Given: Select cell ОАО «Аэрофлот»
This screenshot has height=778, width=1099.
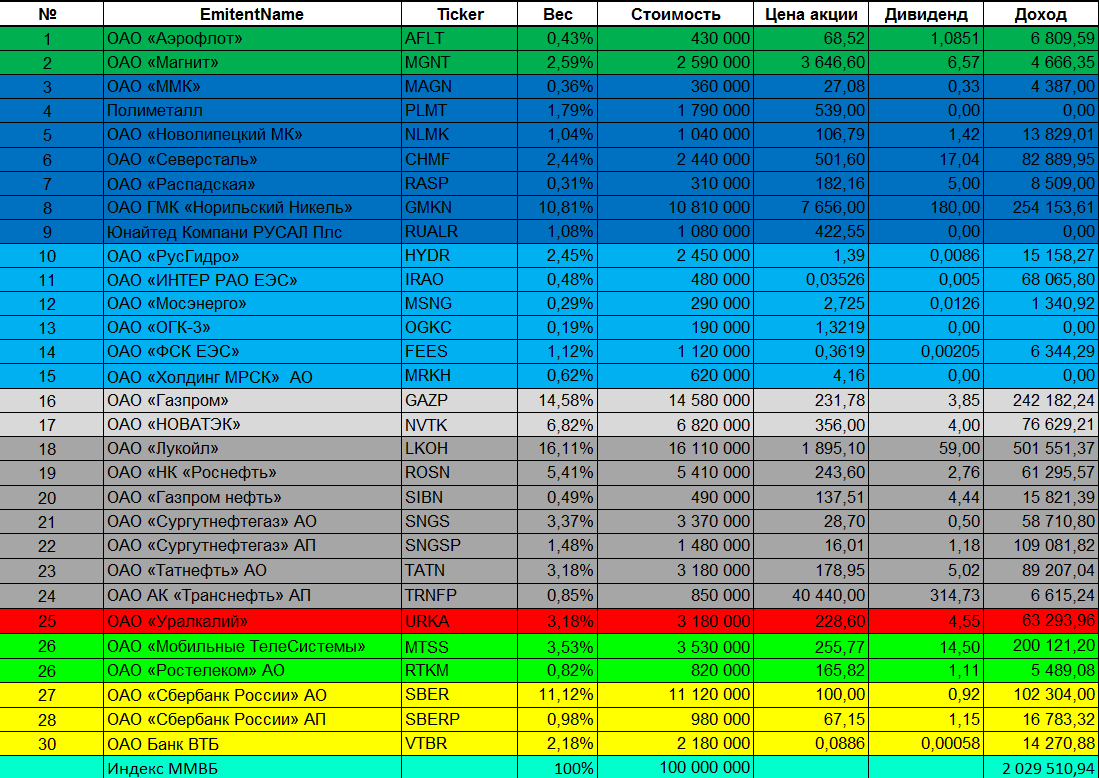Looking at the screenshot, I should click(x=252, y=39).
